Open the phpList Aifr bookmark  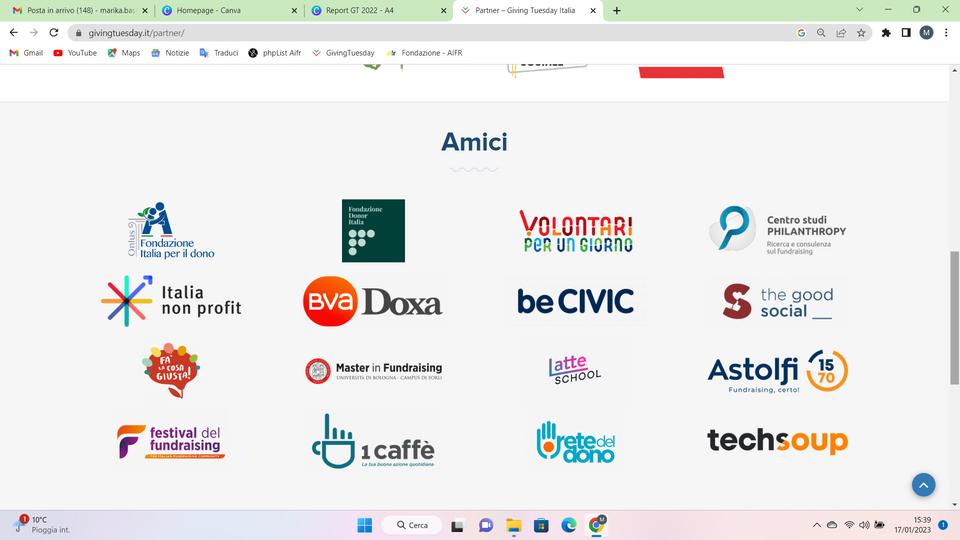275,53
